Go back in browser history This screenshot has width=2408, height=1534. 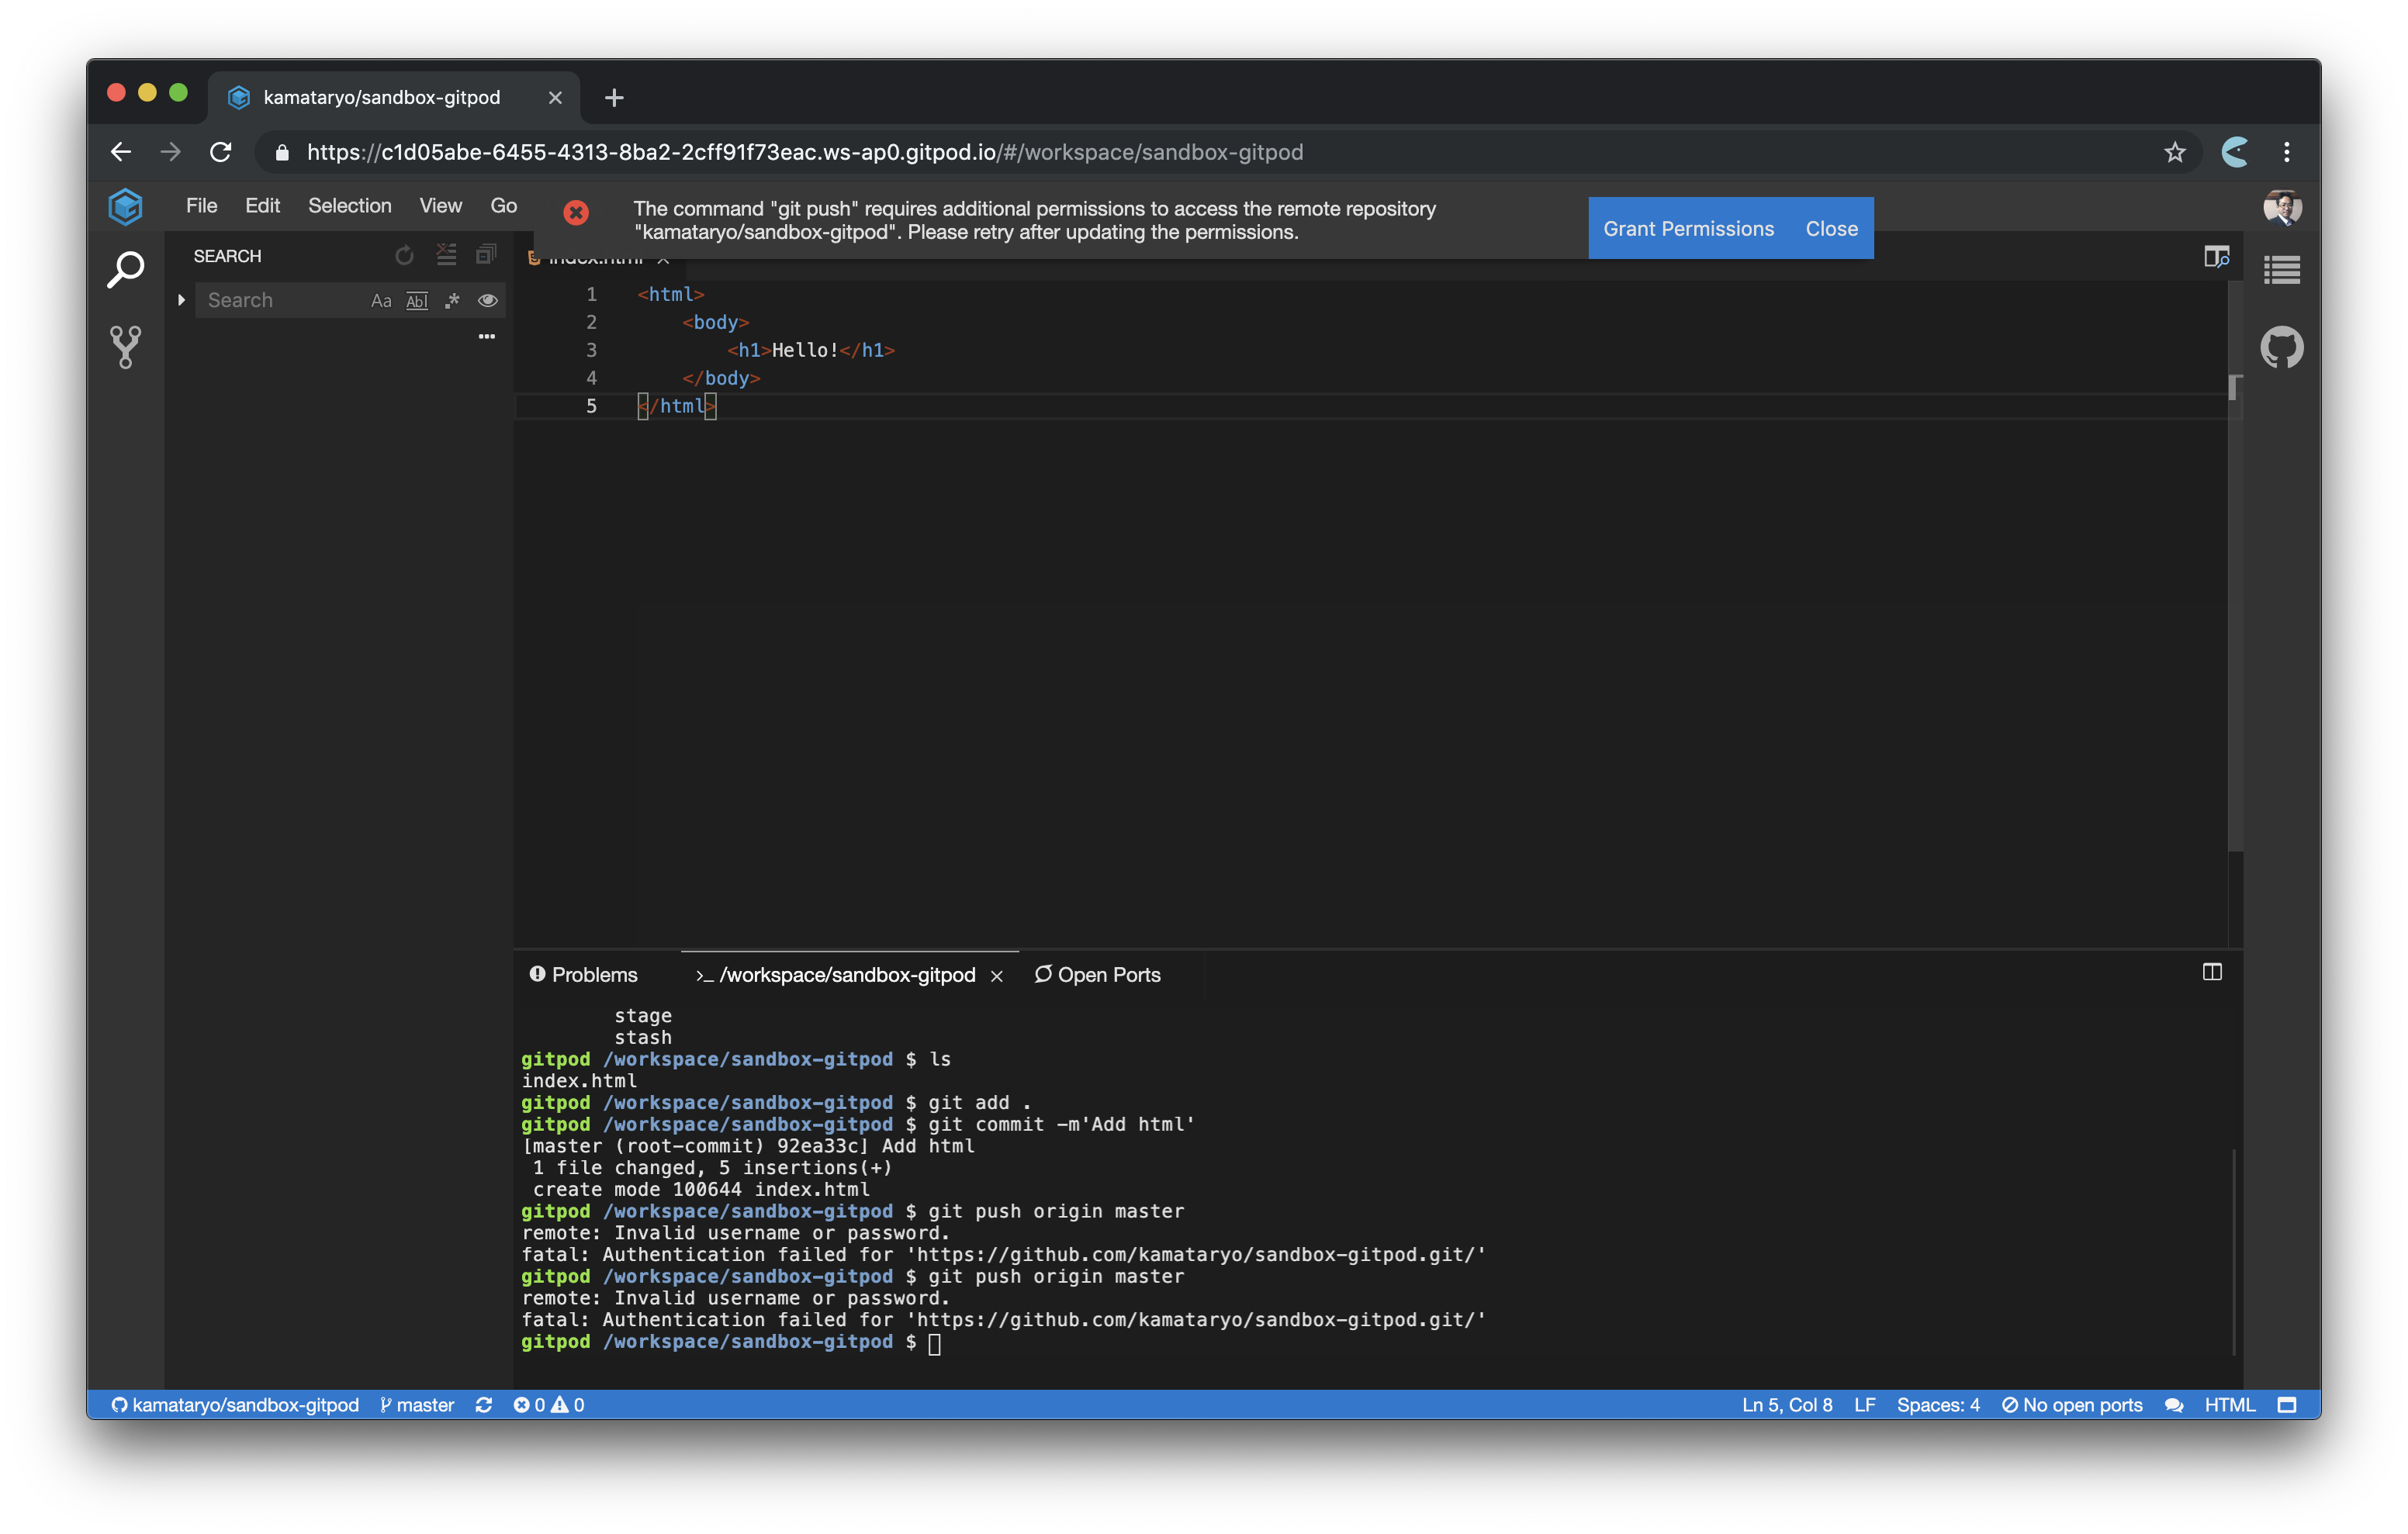(x=121, y=152)
